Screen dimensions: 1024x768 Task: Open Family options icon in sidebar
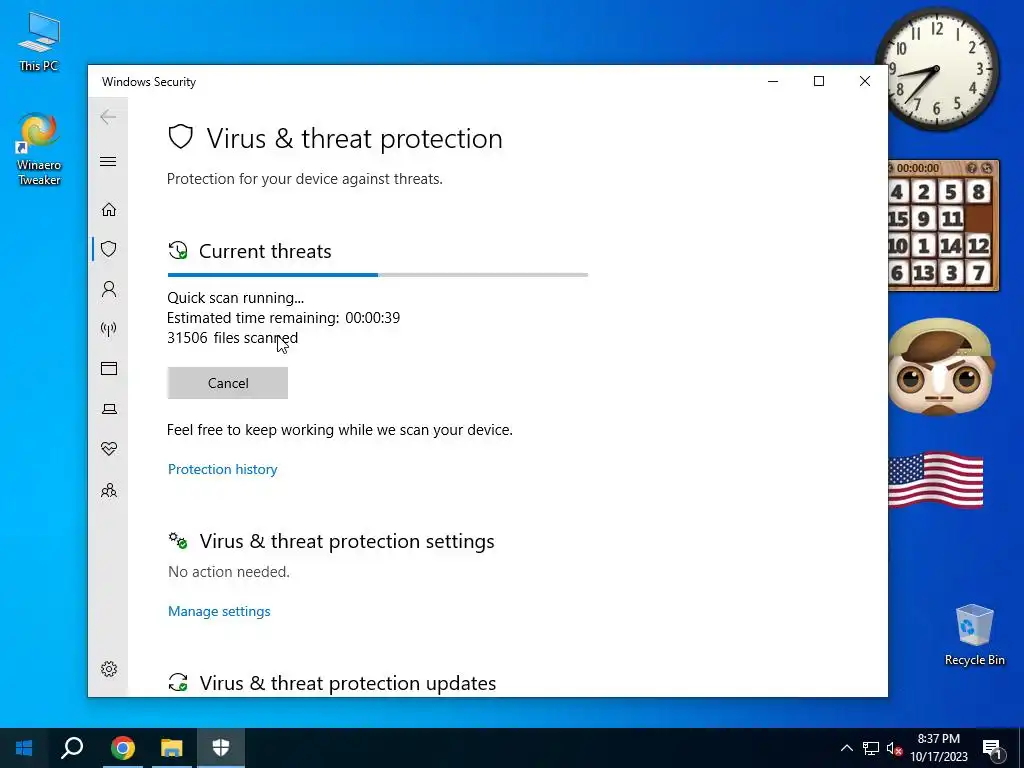coord(108,490)
